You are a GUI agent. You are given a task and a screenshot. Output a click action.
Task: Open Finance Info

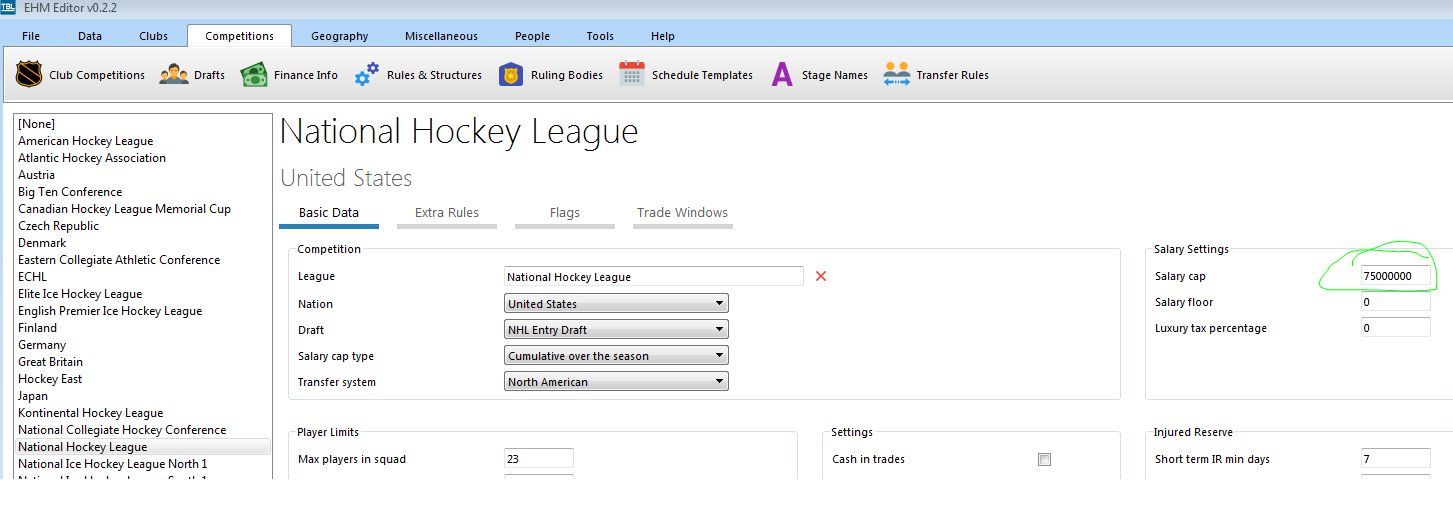(x=289, y=75)
